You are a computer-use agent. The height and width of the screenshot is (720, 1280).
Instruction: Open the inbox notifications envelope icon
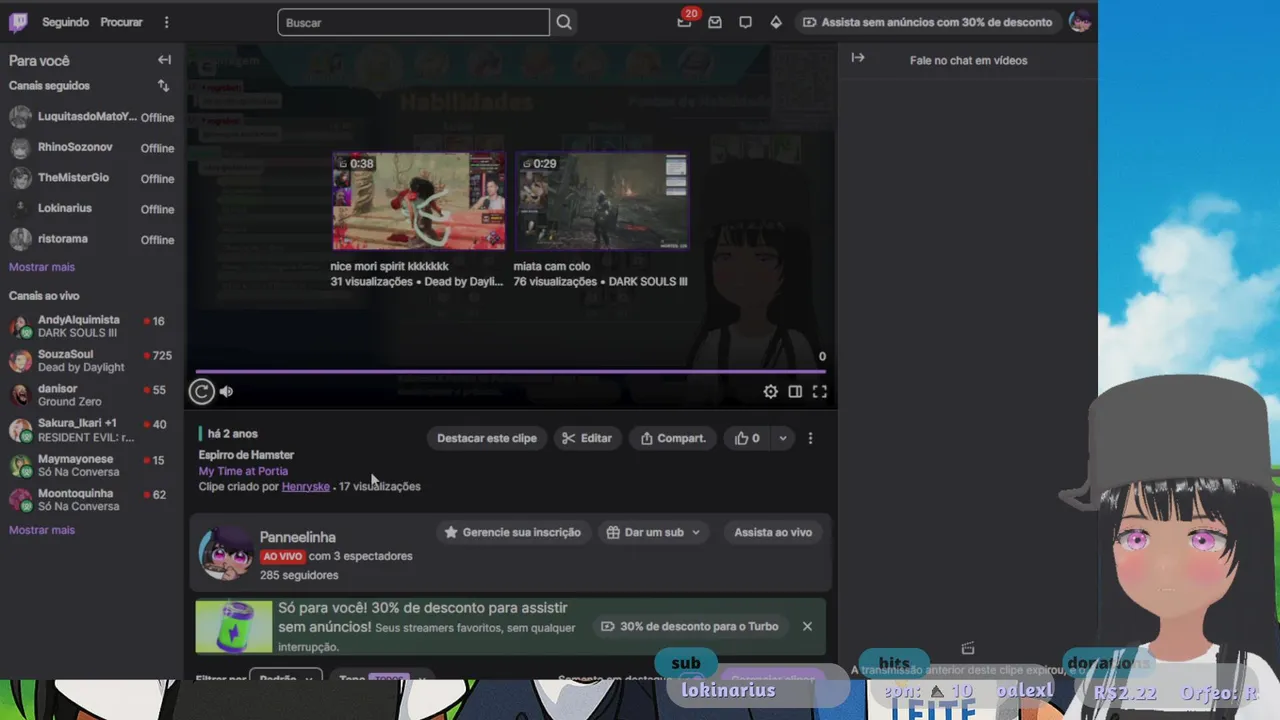[x=715, y=22]
